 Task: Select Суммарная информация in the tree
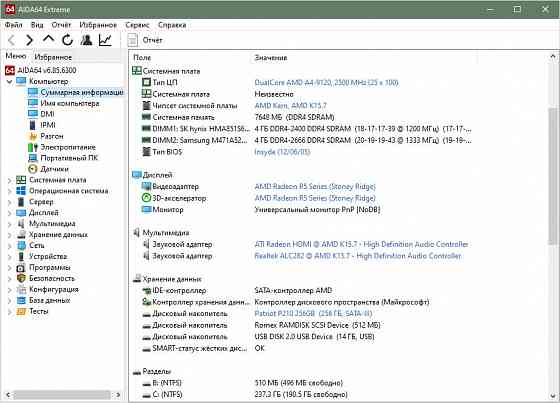tap(82, 92)
